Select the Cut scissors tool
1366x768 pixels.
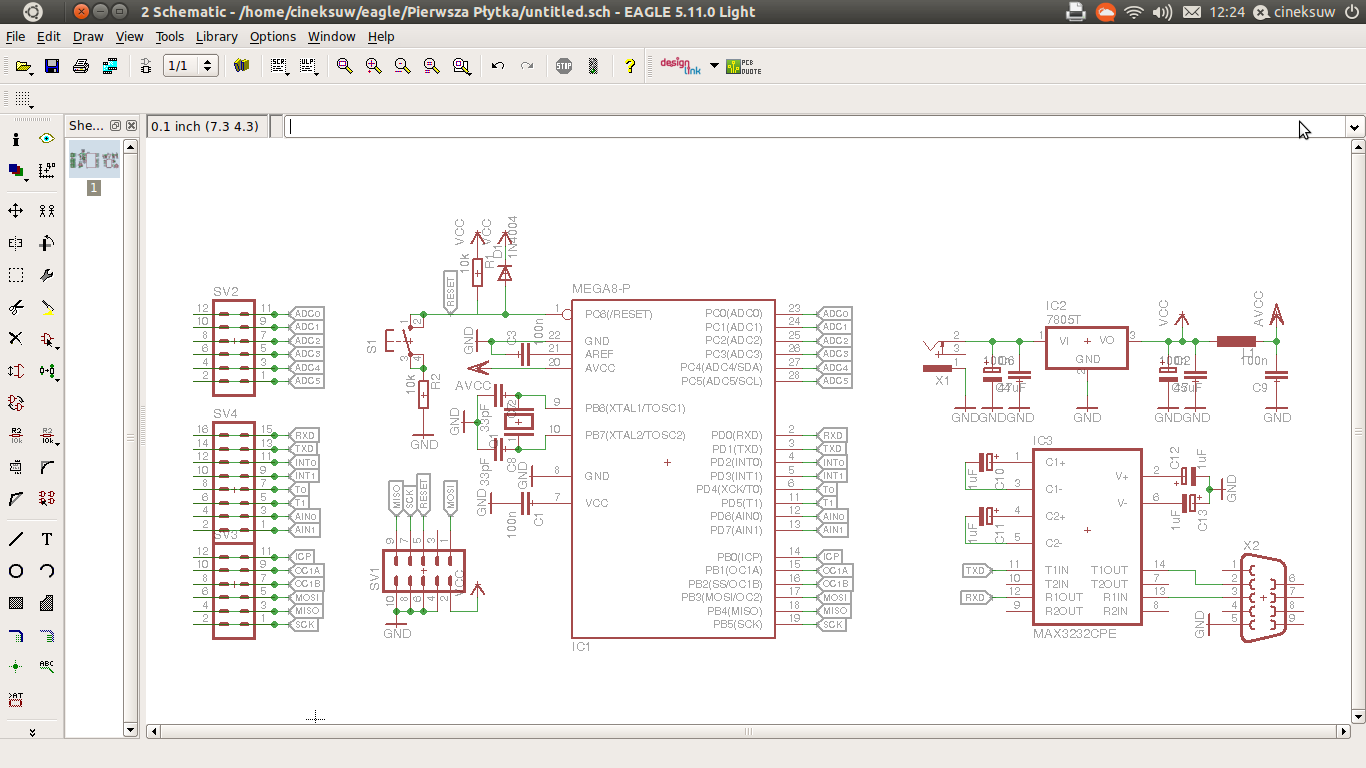[16, 307]
